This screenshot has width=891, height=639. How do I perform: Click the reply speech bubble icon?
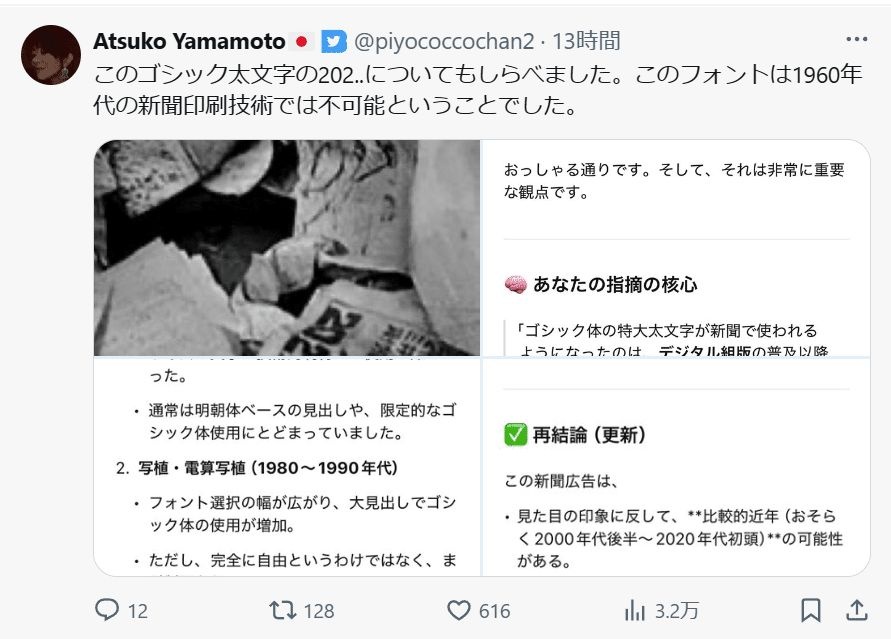107,610
